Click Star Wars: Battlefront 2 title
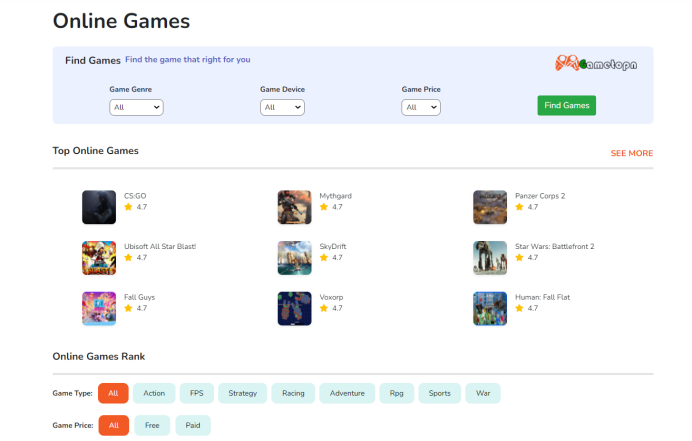Screen dimensions: 692x441 click(x=555, y=247)
